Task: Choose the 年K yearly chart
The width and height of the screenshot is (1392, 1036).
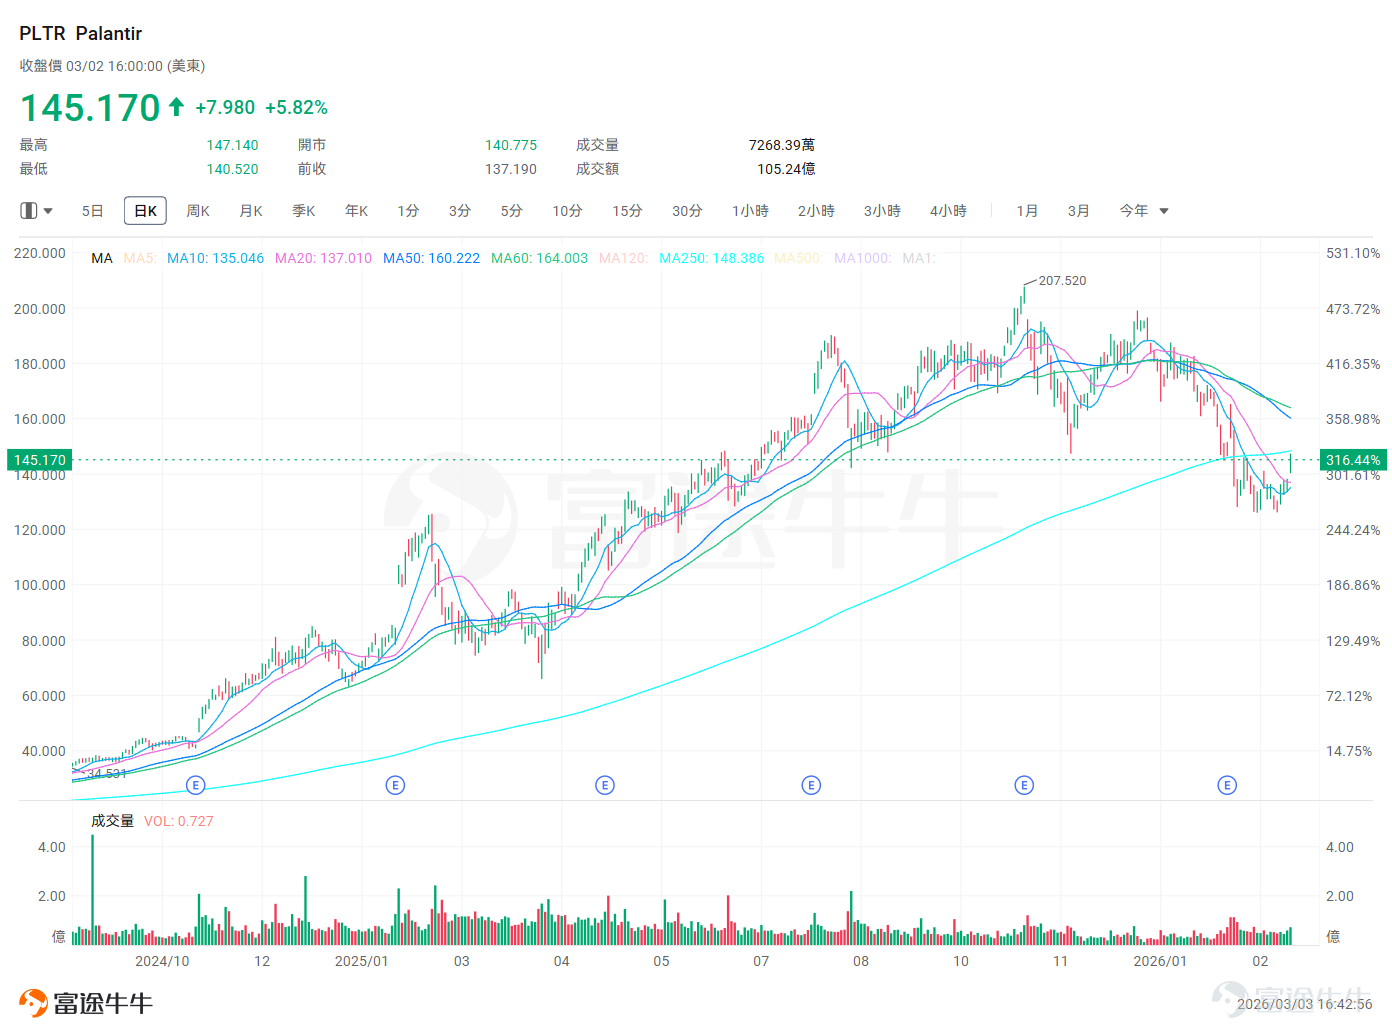Action: [x=357, y=211]
